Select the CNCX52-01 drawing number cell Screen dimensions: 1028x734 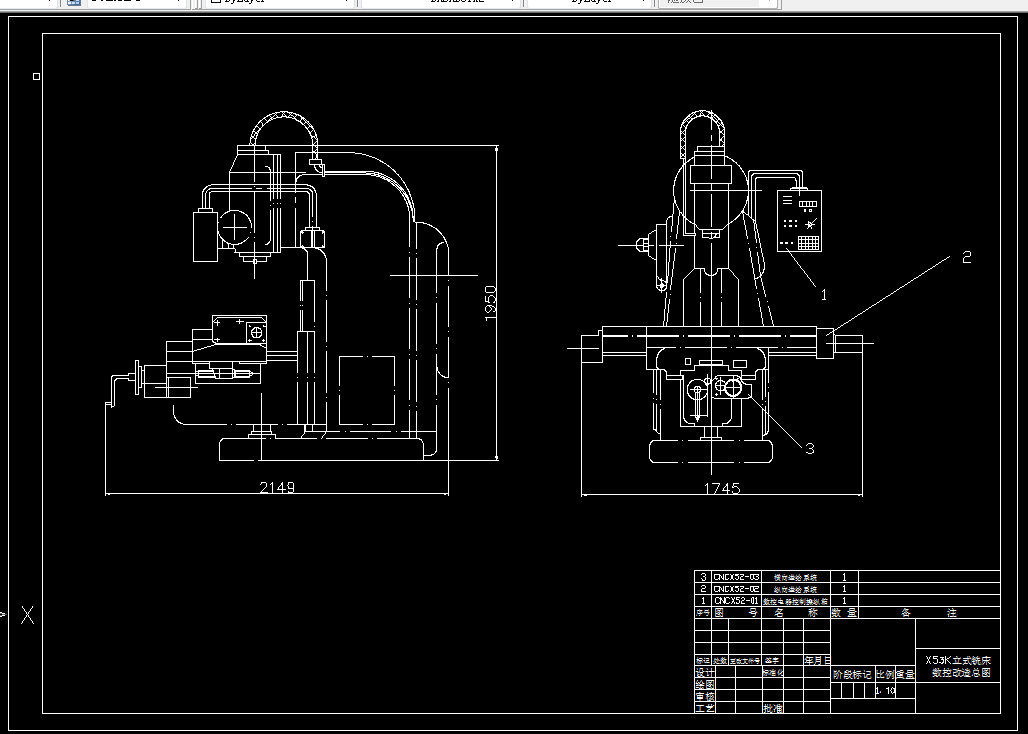tap(736, 600)
